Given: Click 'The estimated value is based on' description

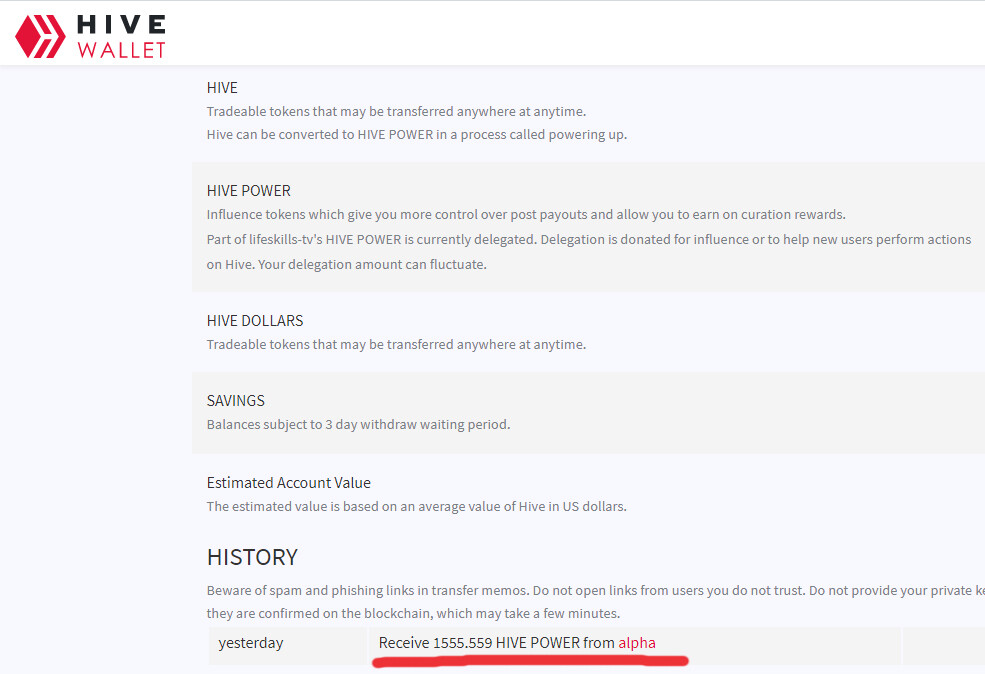Looking at the screenshot, I should (x=416, y=506).
